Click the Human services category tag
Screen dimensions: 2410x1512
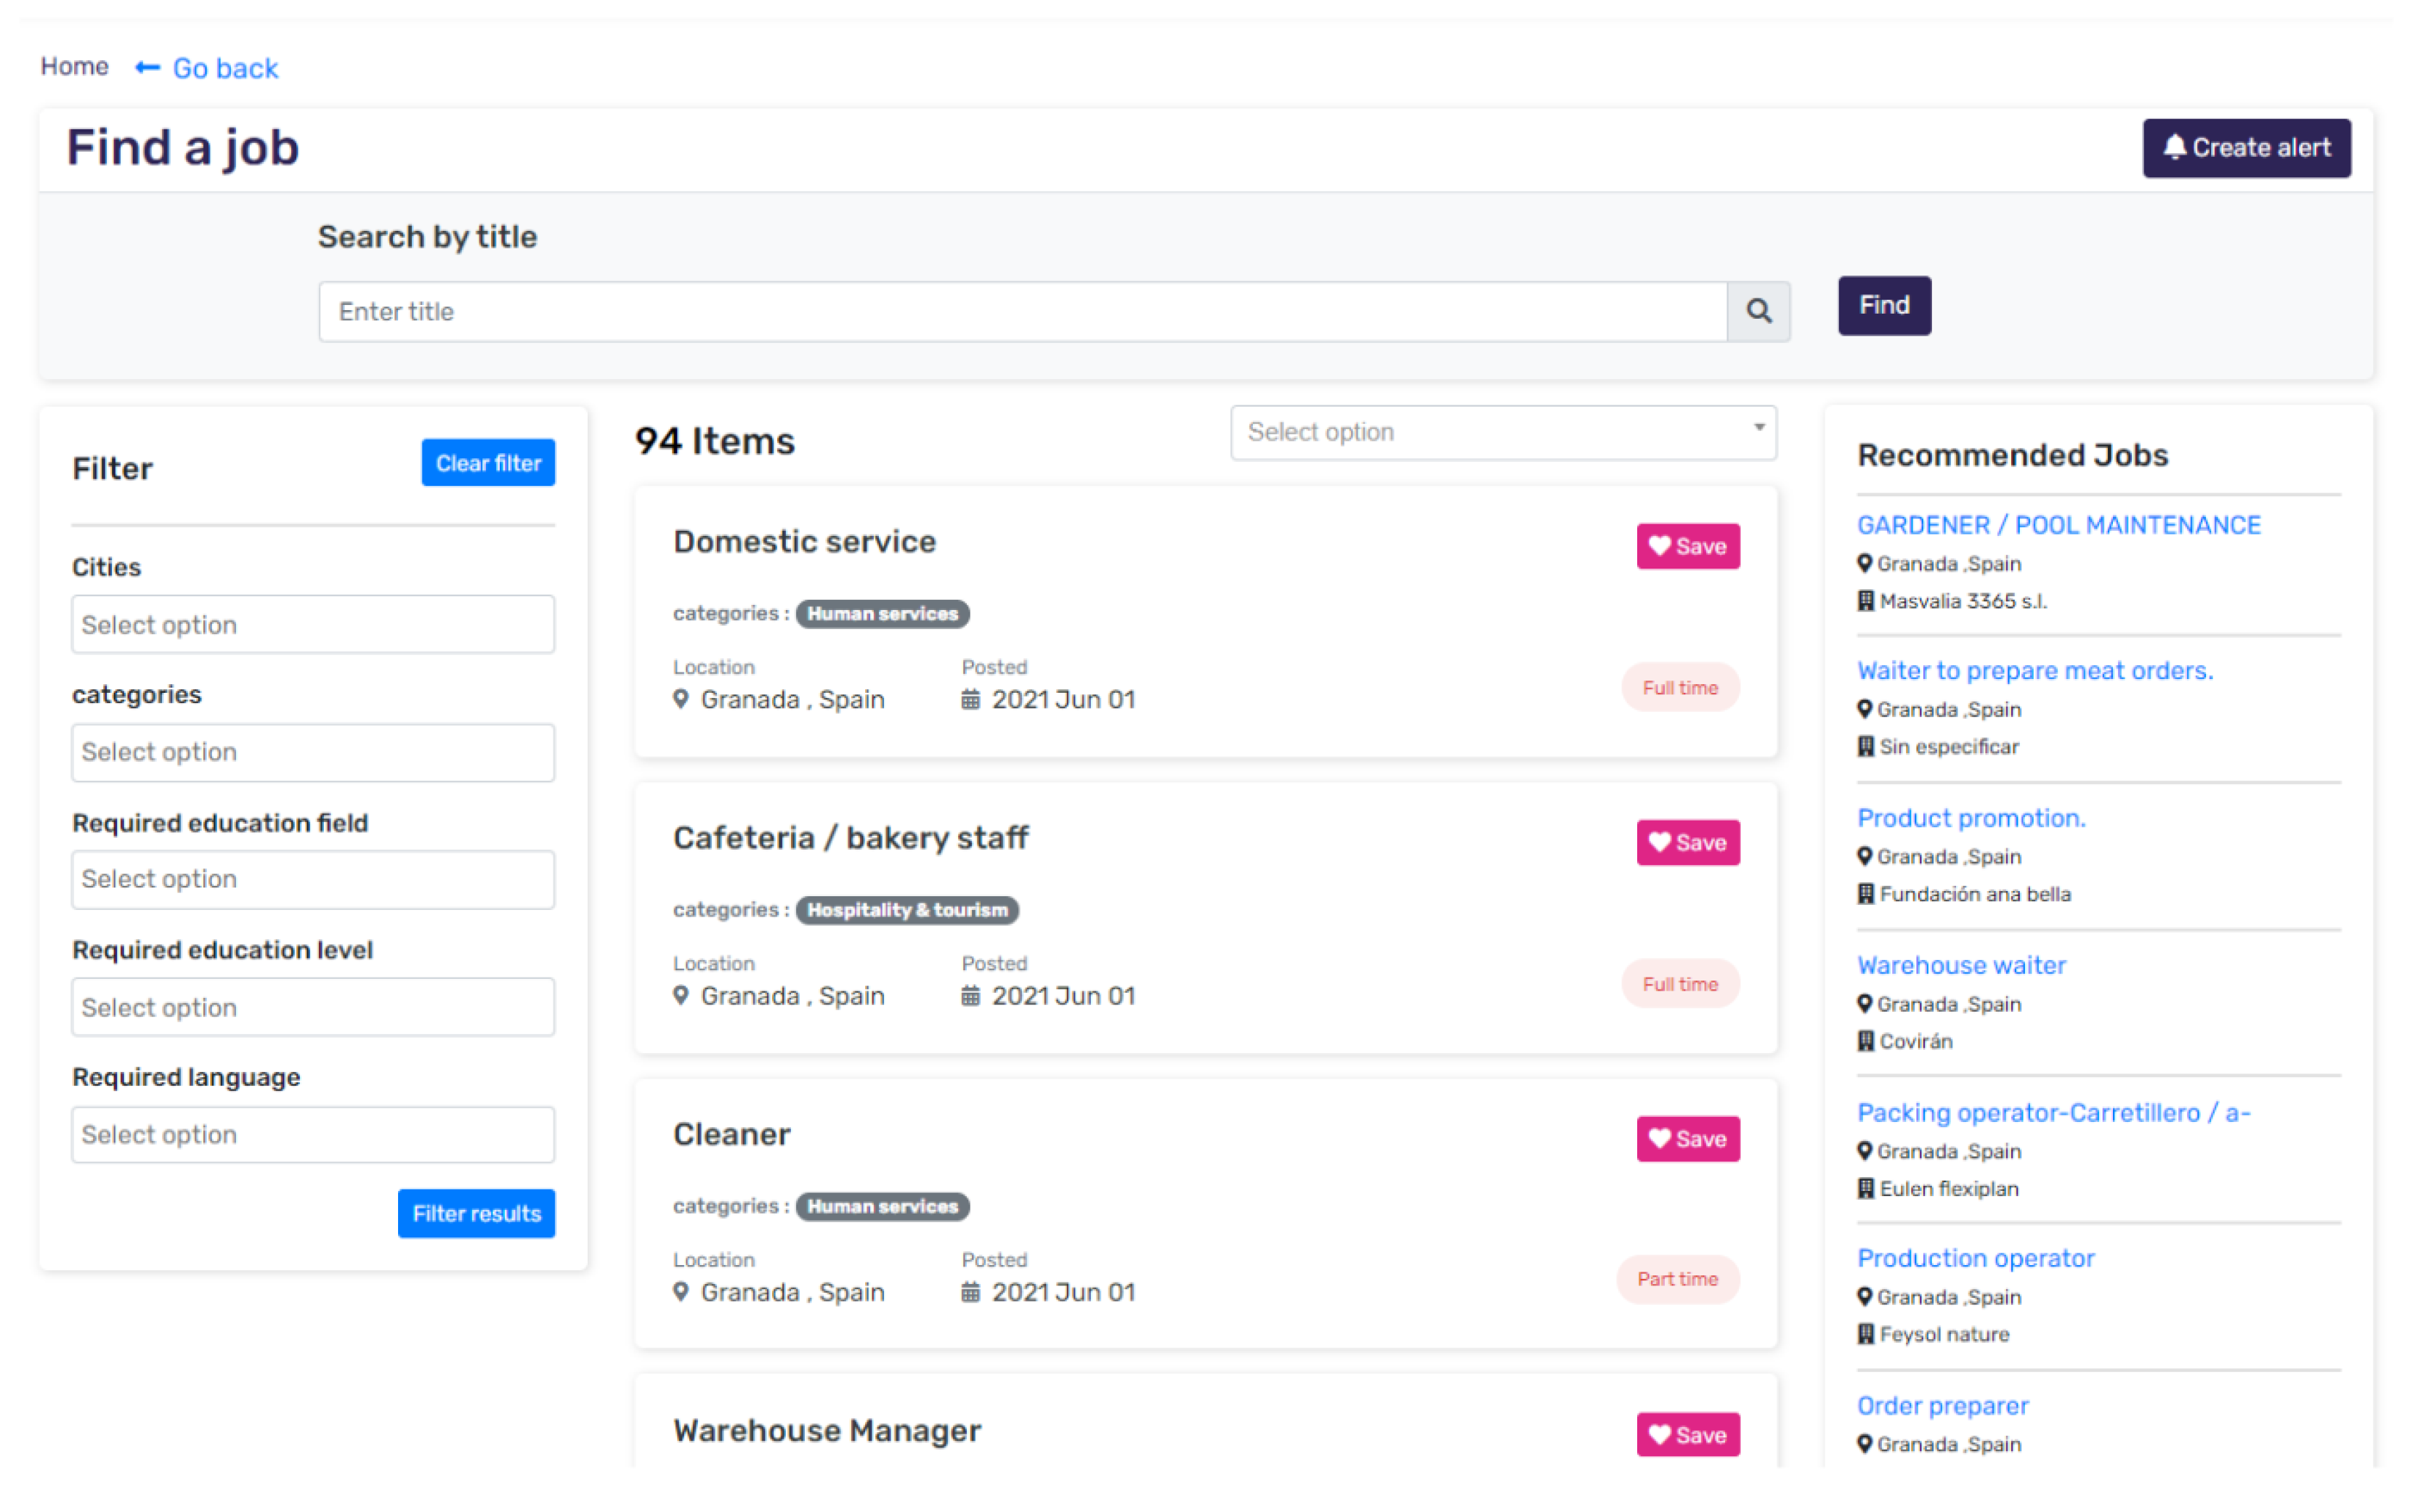[882, 613]
